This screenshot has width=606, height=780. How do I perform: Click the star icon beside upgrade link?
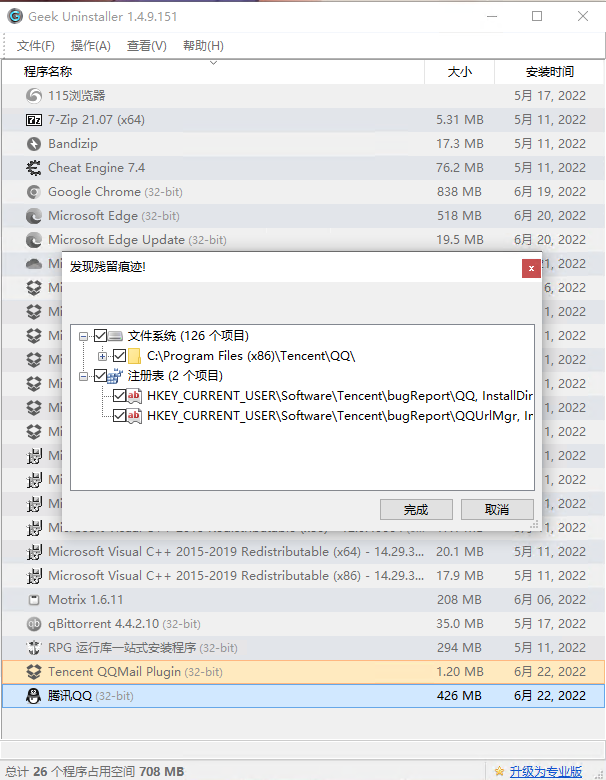[x=498, y=771]
